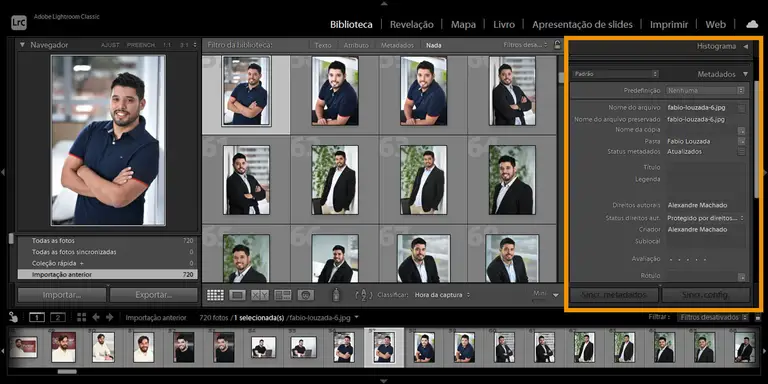Viewport: 768px width, 384px height.
Task: Click the cloud sync status icon
Action: (x=751, y=24)
